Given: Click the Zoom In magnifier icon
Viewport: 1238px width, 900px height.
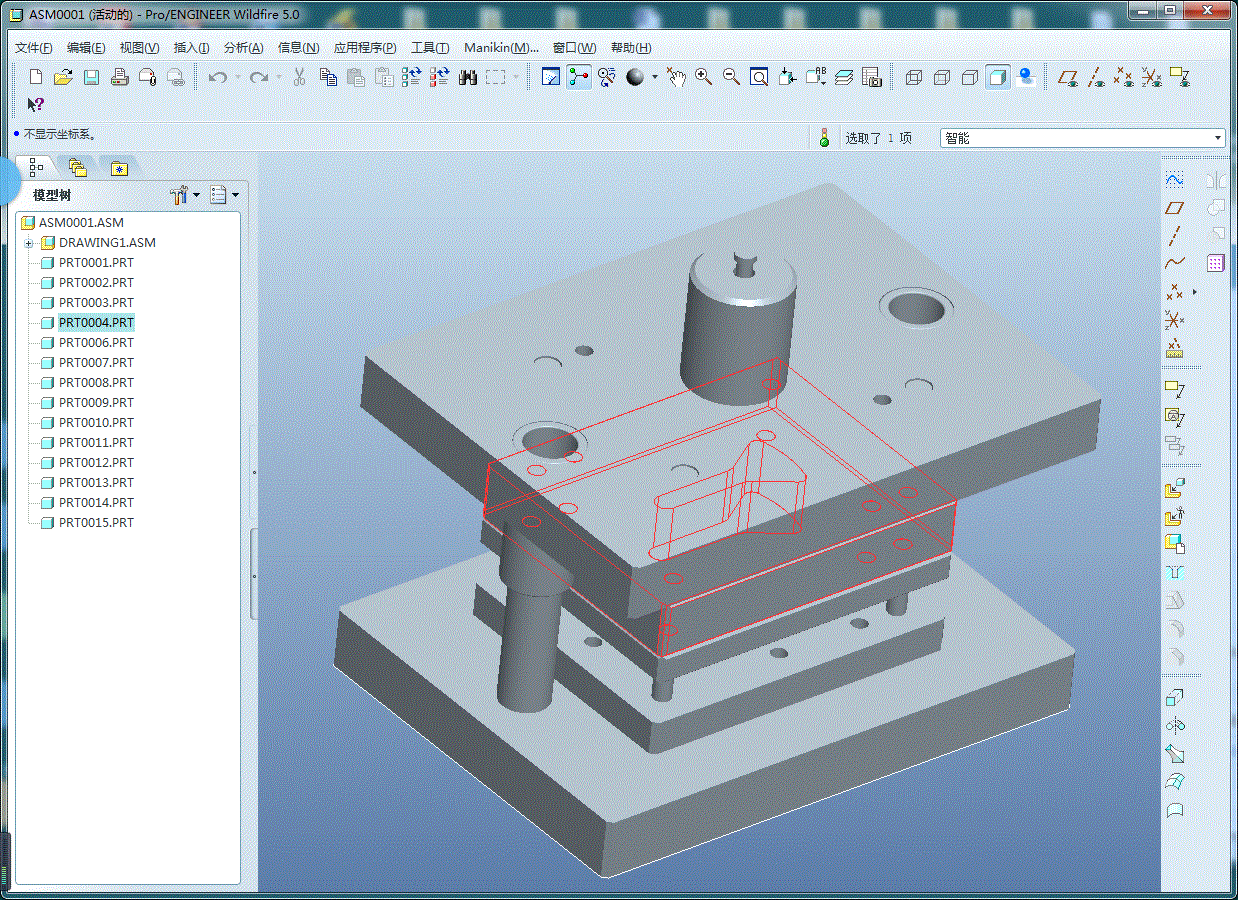Looking at the screenshot, I should [703, 77].
